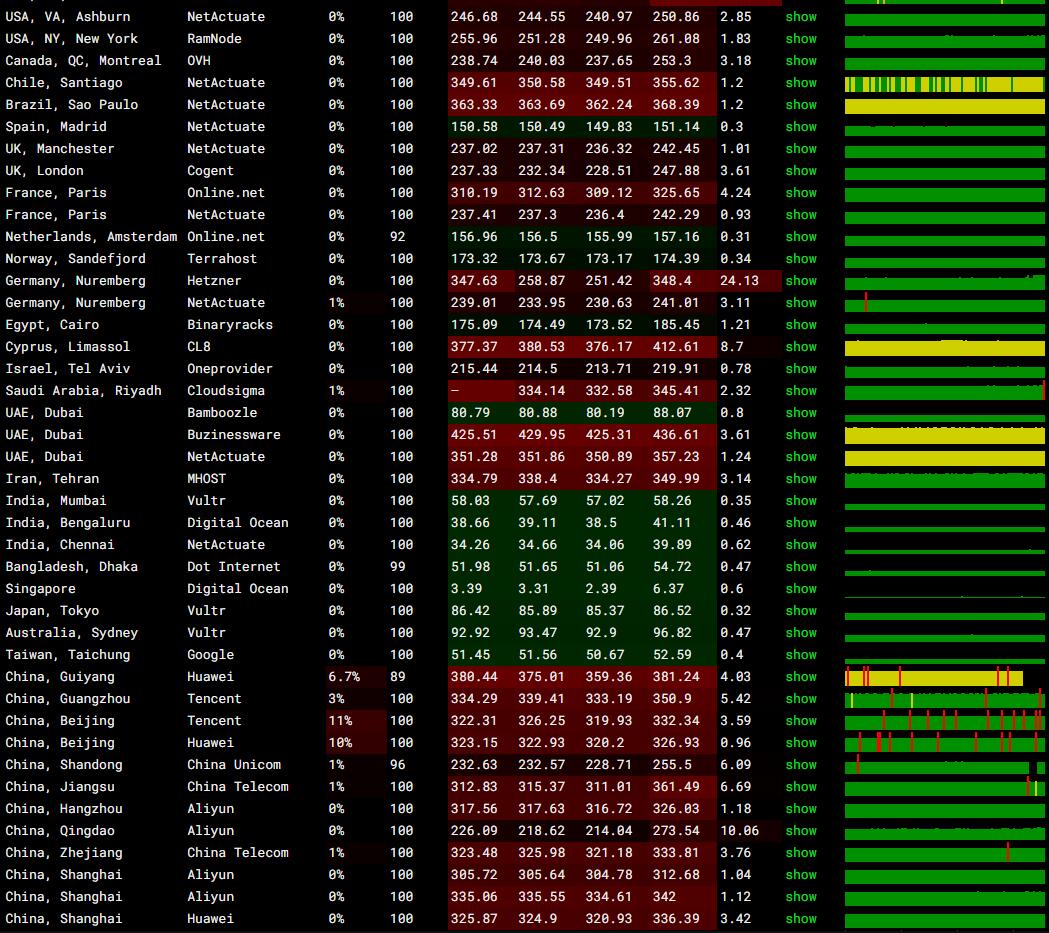Open 'show' for UAE, Dubai Bamboozle
The image size is (1049, 933).
coord(801,413)
